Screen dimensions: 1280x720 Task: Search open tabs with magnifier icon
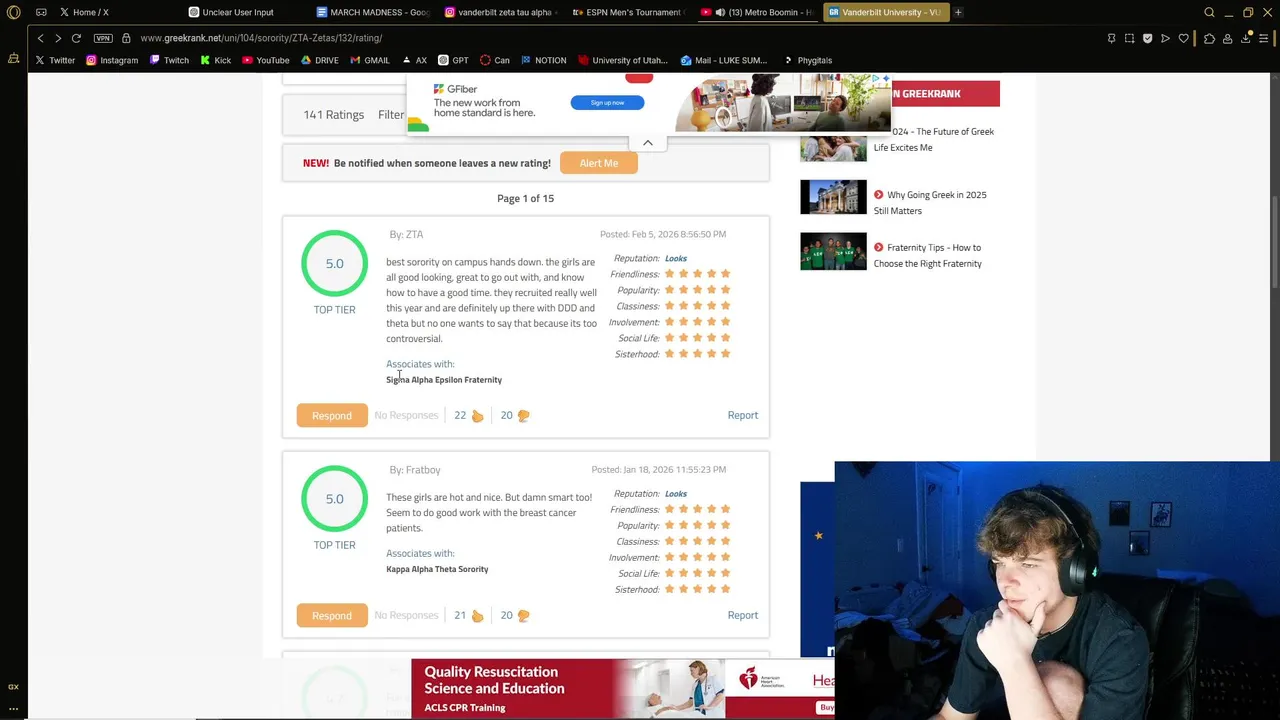click(x=1209, y=12)
